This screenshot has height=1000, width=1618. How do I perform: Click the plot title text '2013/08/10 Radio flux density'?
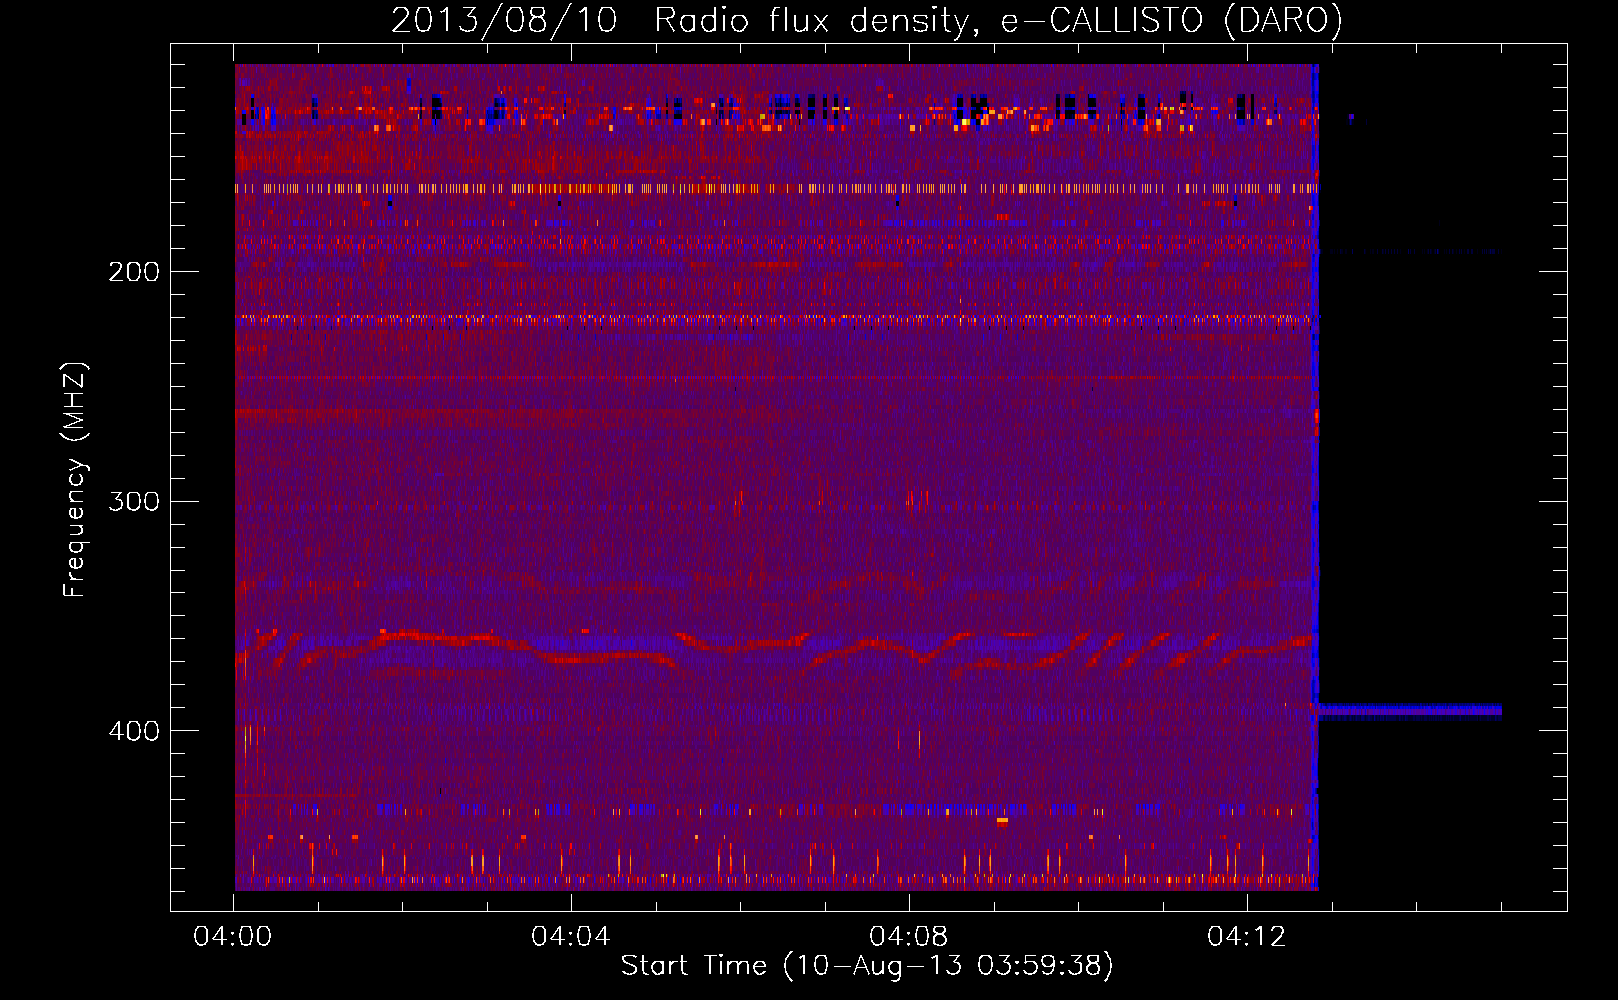tap(682, 21)
